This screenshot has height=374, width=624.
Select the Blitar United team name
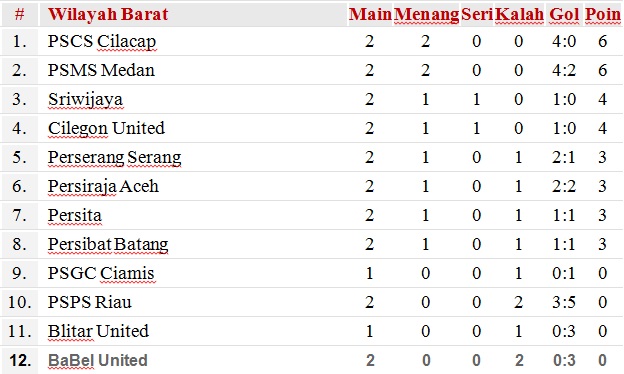(x=98, y=331)
